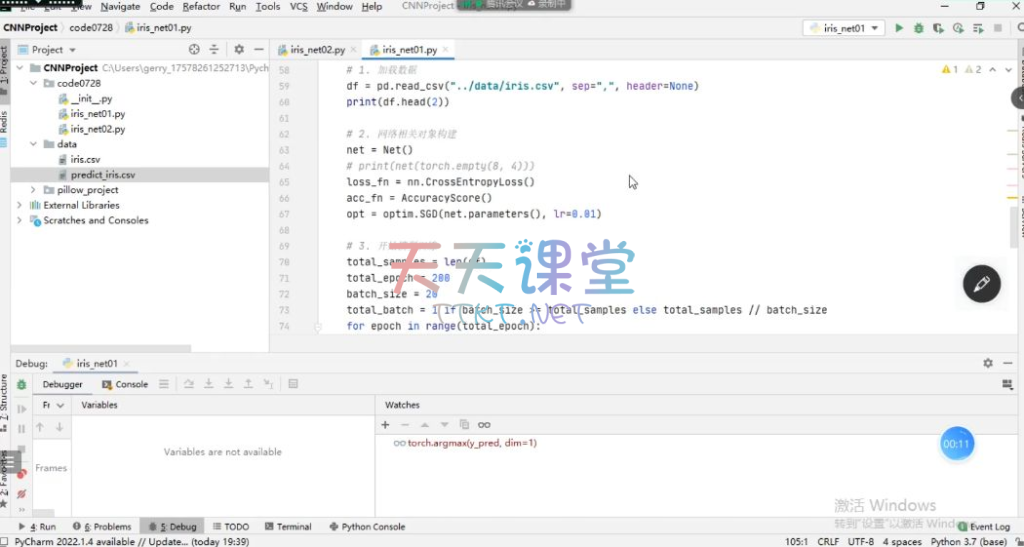The width and height of the screenshot is (1024, 547).
Task: Open Debug panel settings gear
Action: pos(988,363)
